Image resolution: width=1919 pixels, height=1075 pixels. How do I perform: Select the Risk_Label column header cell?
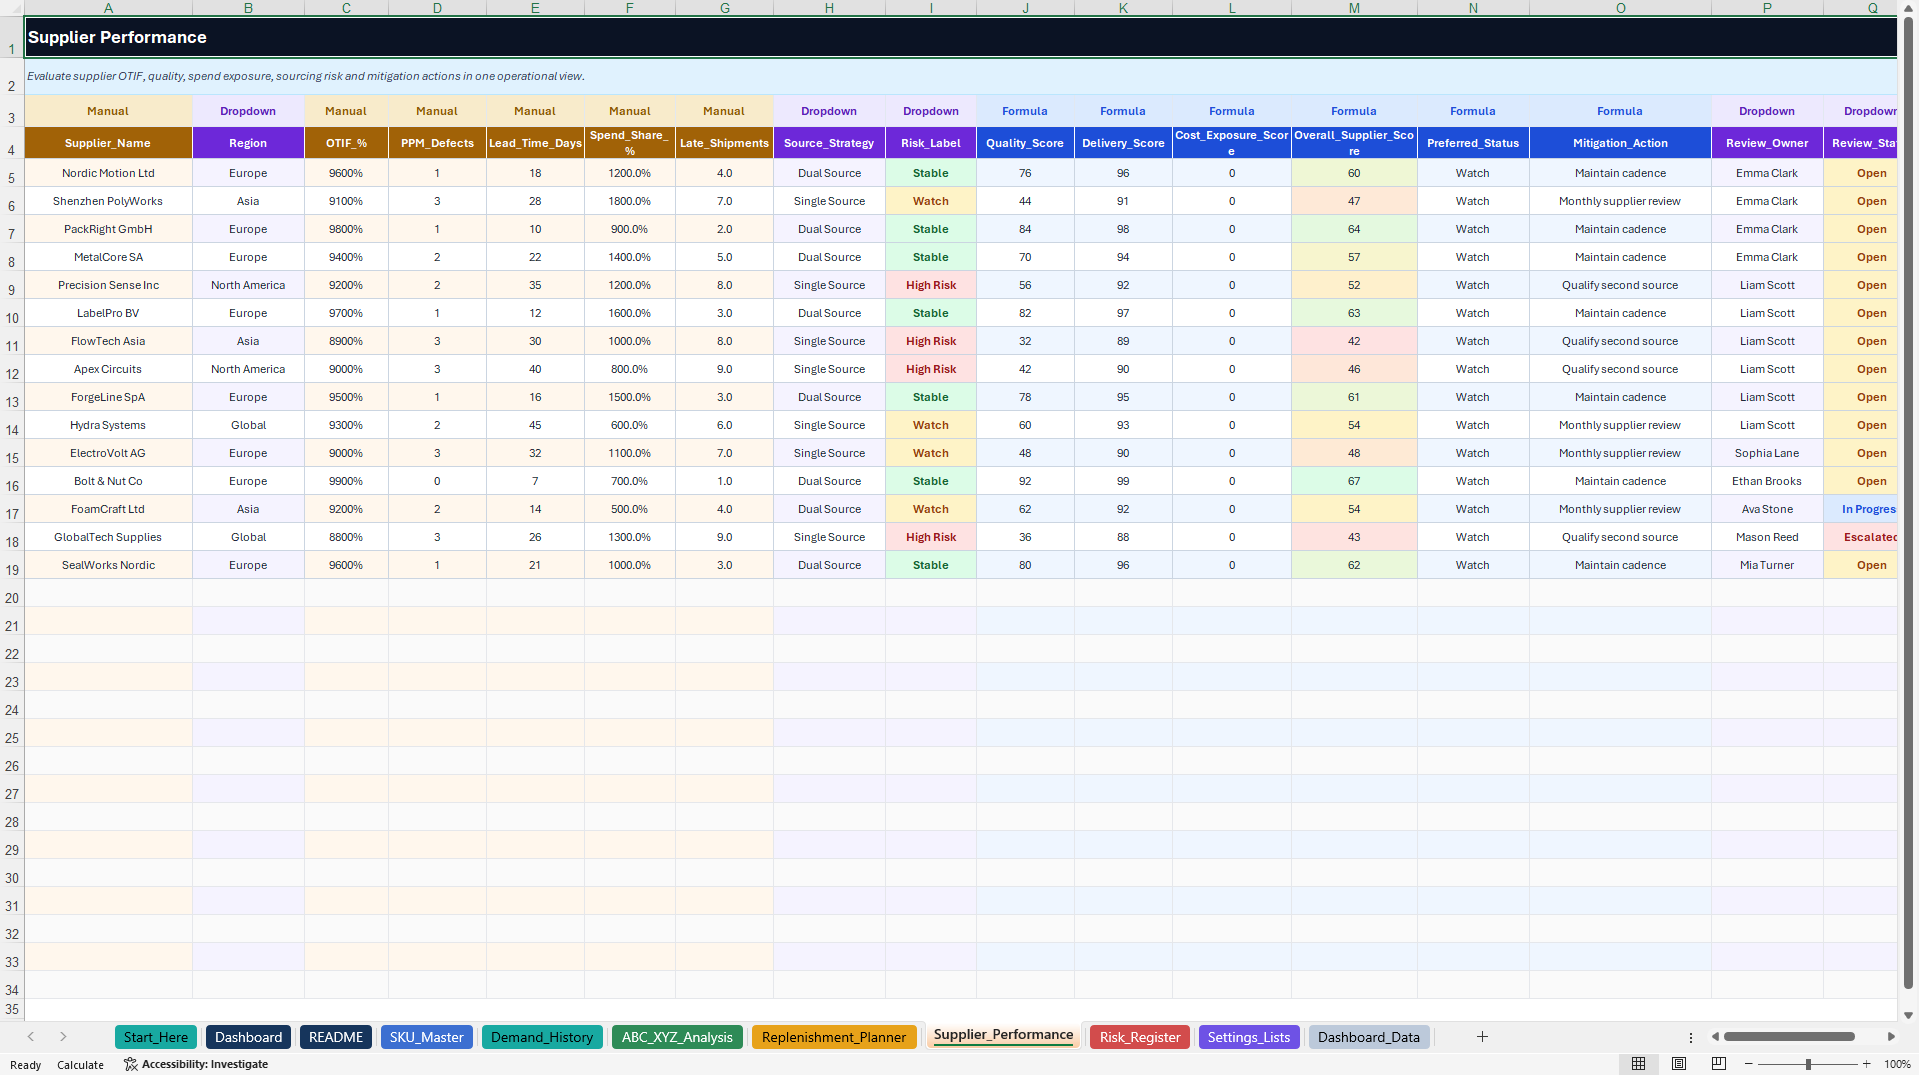coord(931,143)
